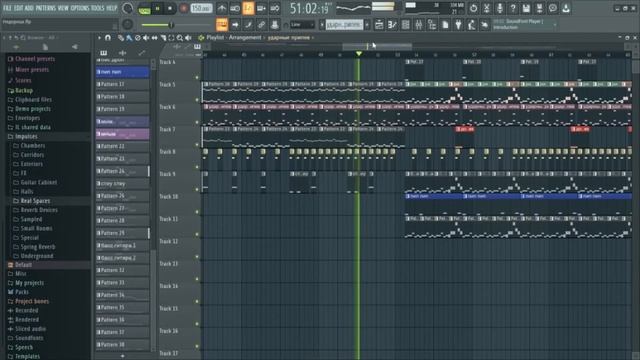The width and height of the screenshot is (640, 360).
Task: Click the render/export audio icon
Action: tap(539, 8)
